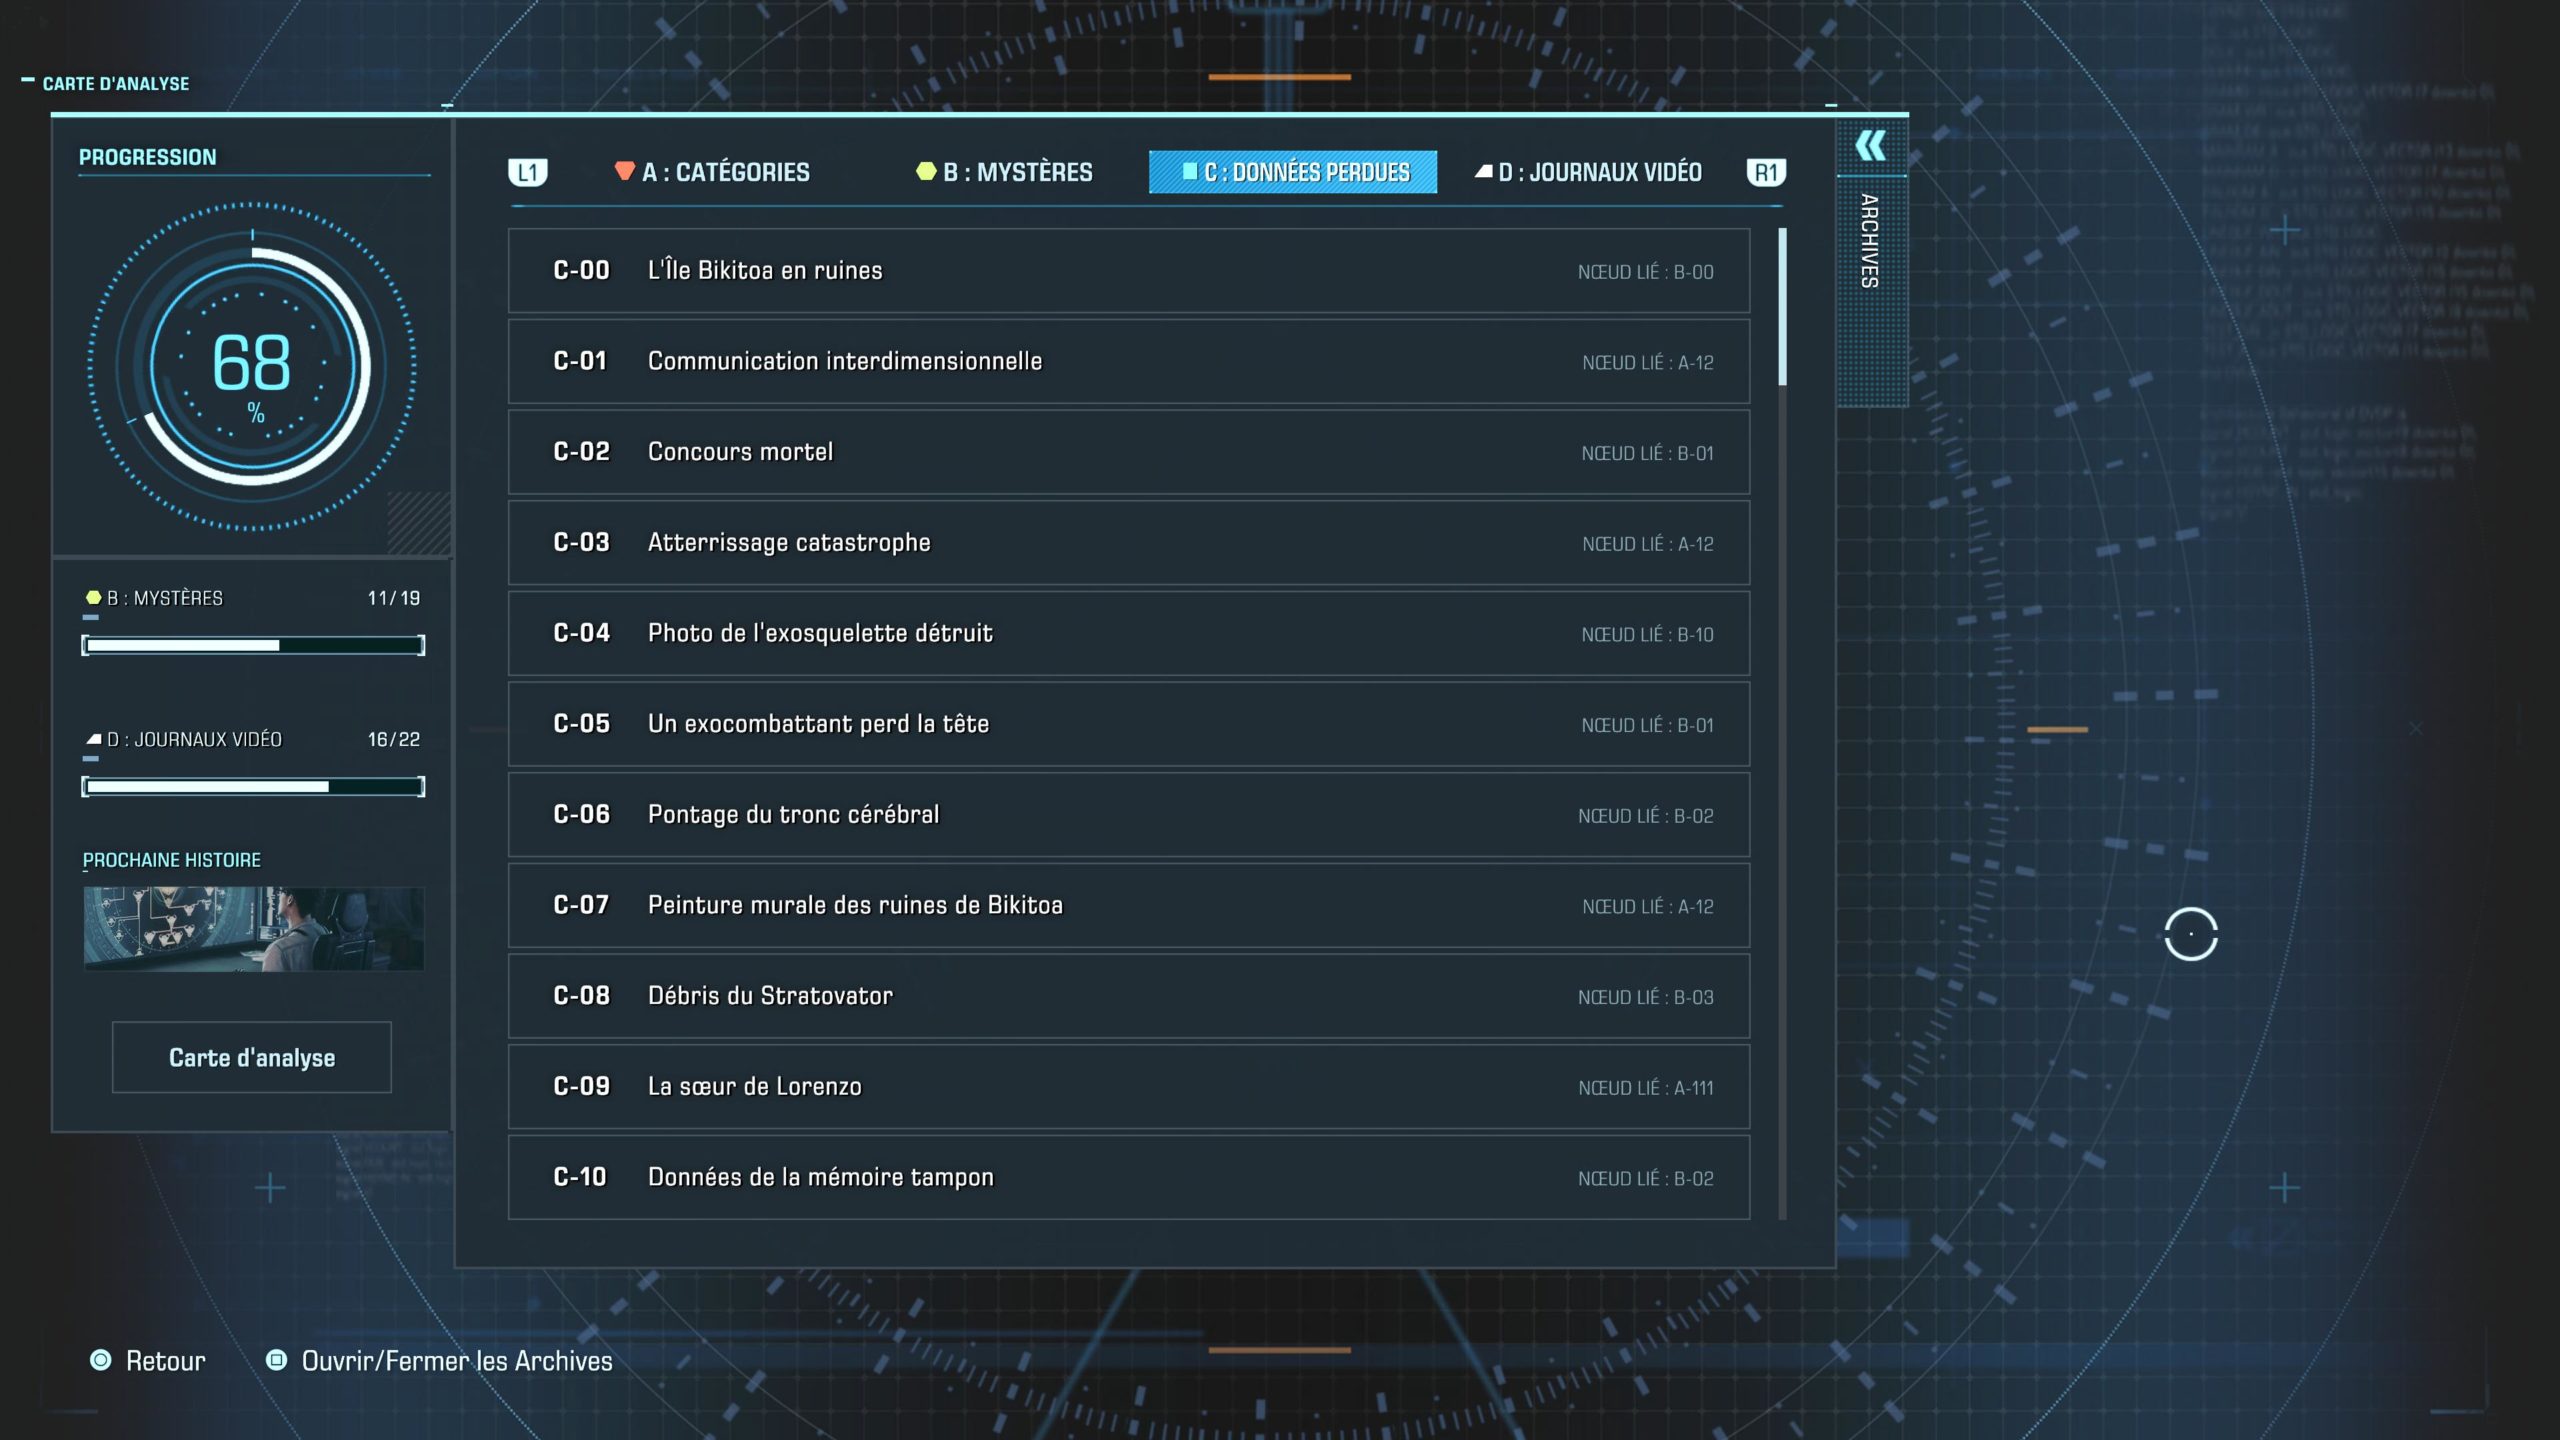Open entry C-04 Photo de l'exosquelette détruit
Viewport: 2560px width, 1440px height.
click(1129, 633)
